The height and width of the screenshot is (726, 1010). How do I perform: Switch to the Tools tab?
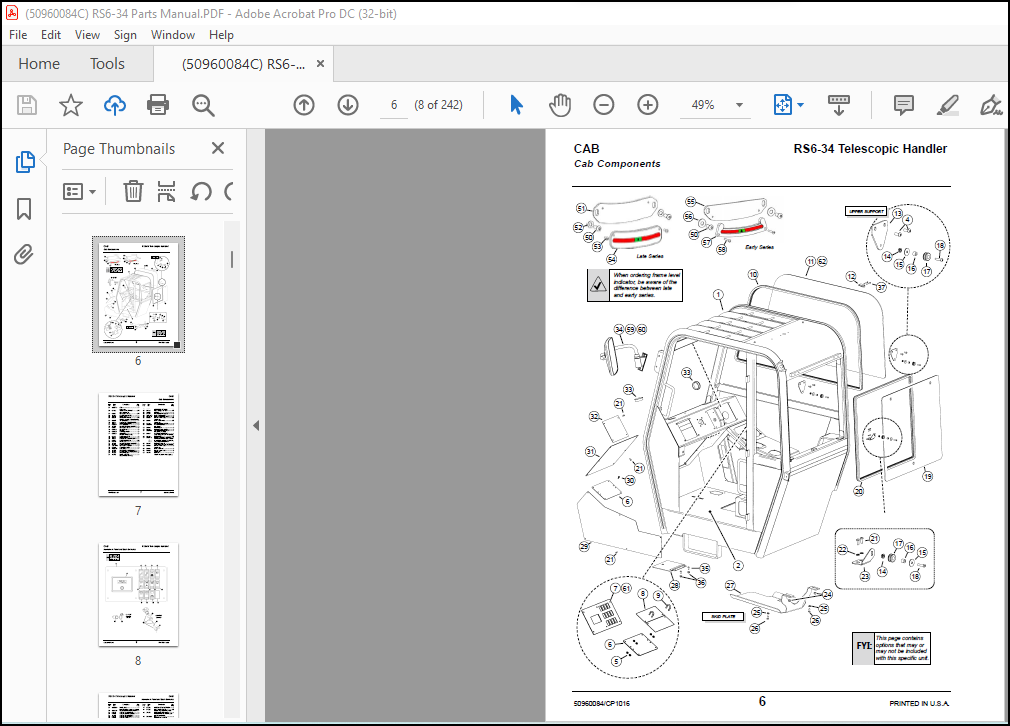(x=107, y=64)
